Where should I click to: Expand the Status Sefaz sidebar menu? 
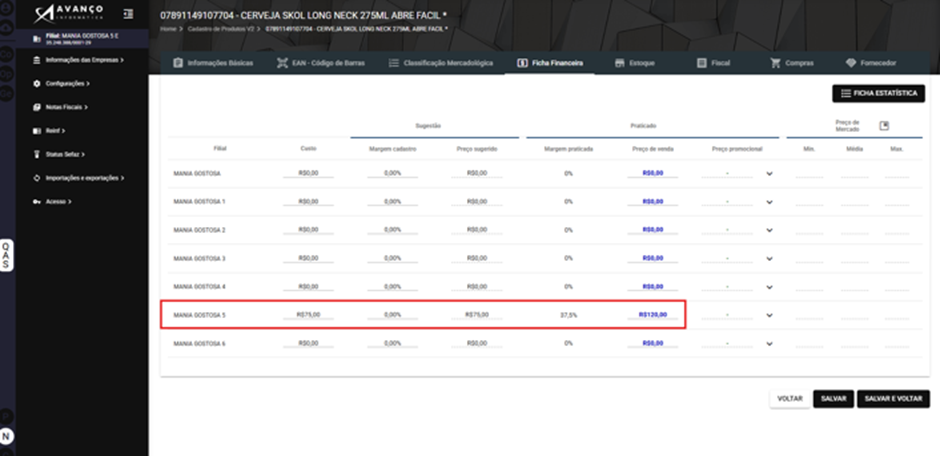[x=65, y=155]
